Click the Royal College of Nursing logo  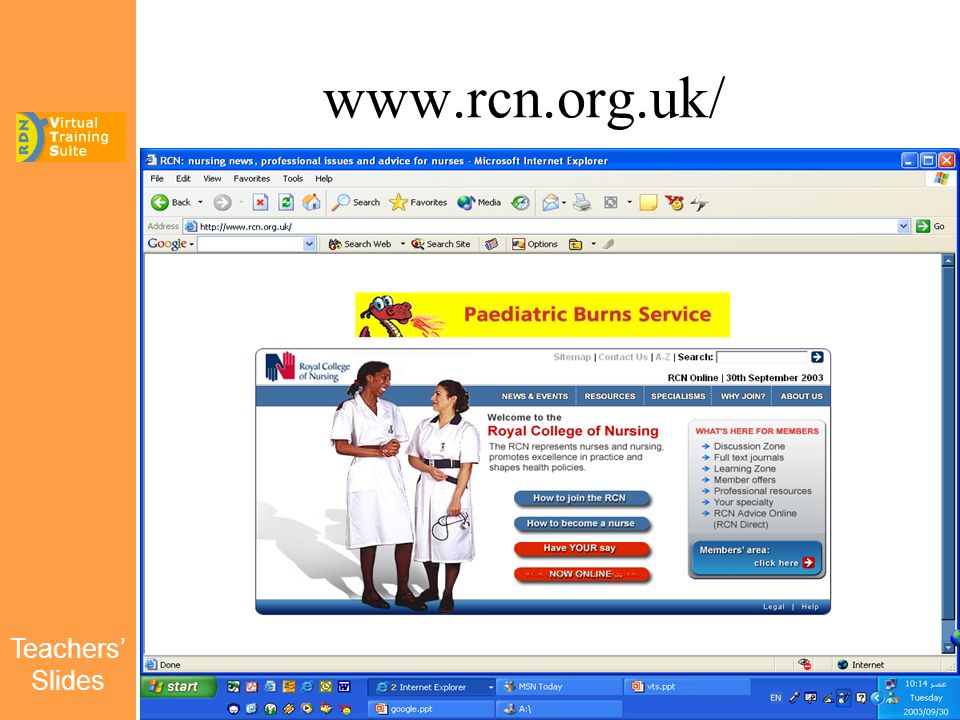pos(307,367)
